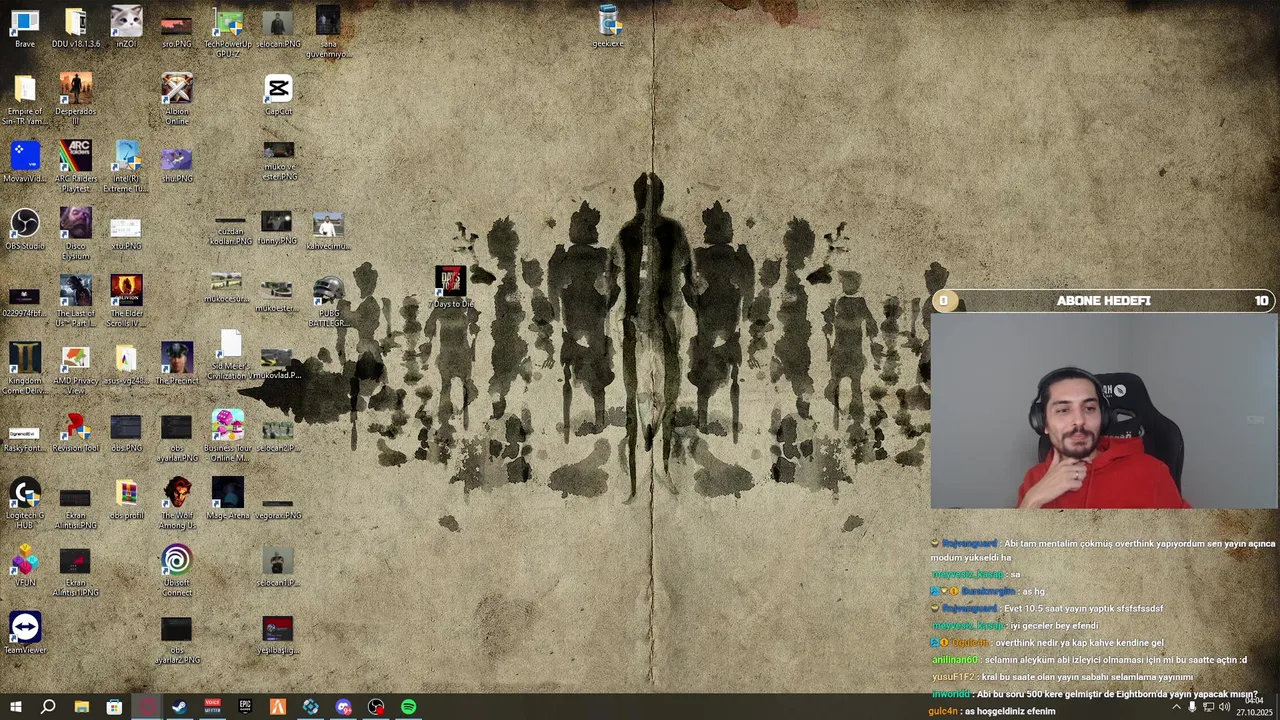Launch Desperados III from desktop

[76, 98]
